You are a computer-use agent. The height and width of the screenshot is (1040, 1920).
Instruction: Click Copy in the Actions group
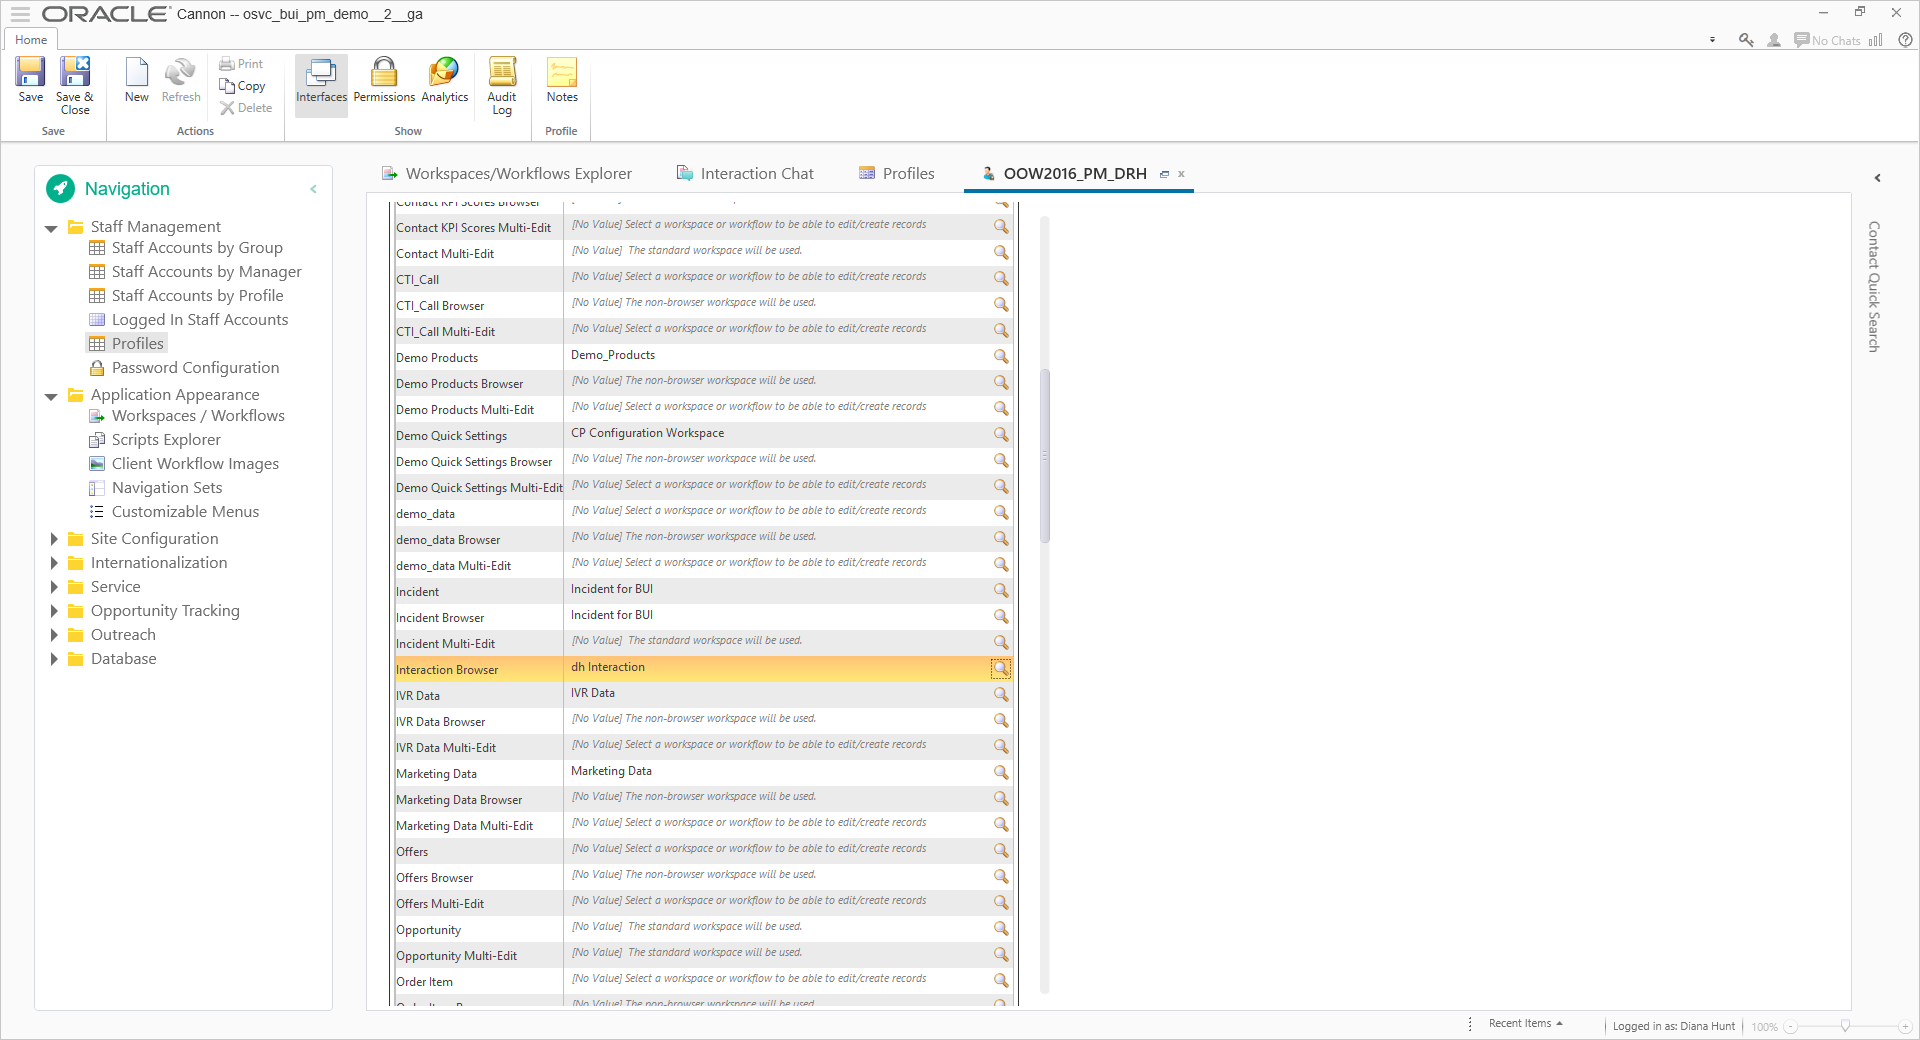tap(242, 86)
